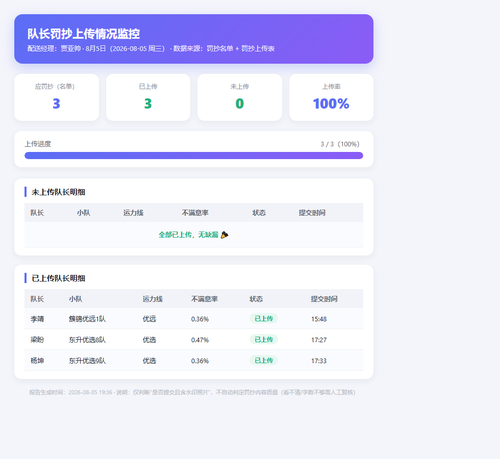The width and height of the screenshot is (500, 459).
Task: Click the party emoji after 无缺漏
Action: coord(224,235)
